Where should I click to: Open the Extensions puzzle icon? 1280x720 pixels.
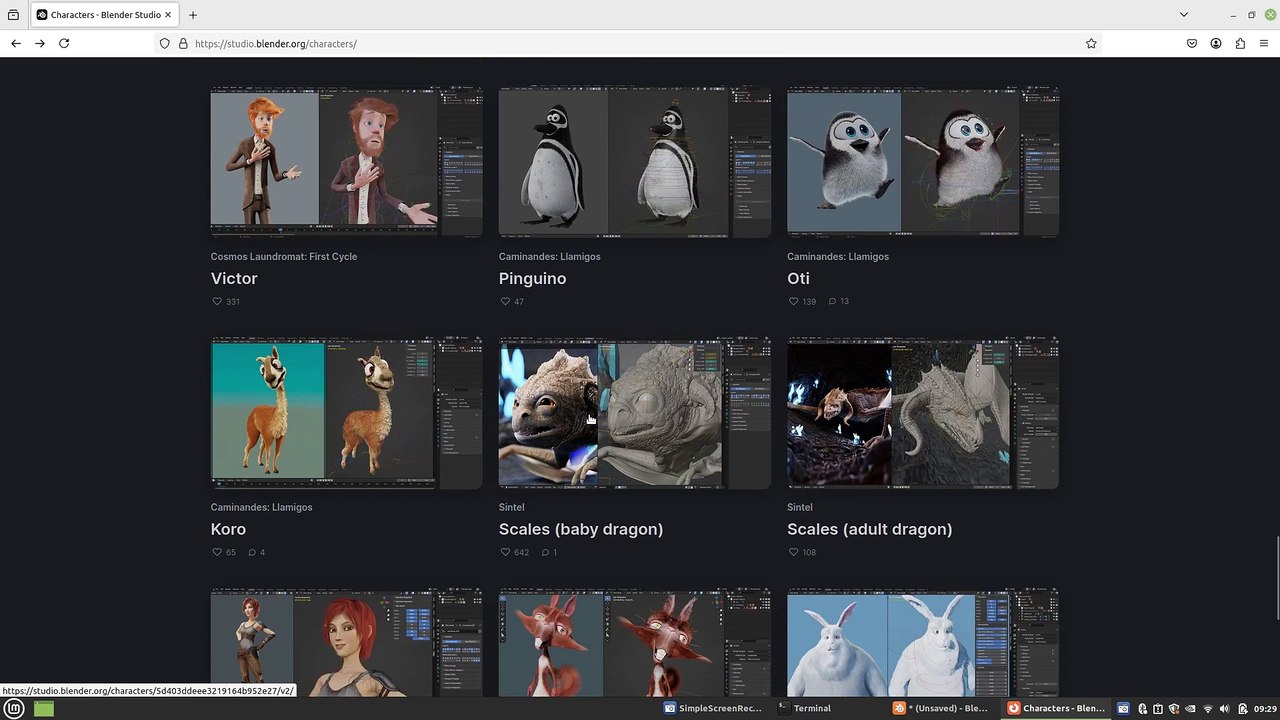[x=1240, y=44]
